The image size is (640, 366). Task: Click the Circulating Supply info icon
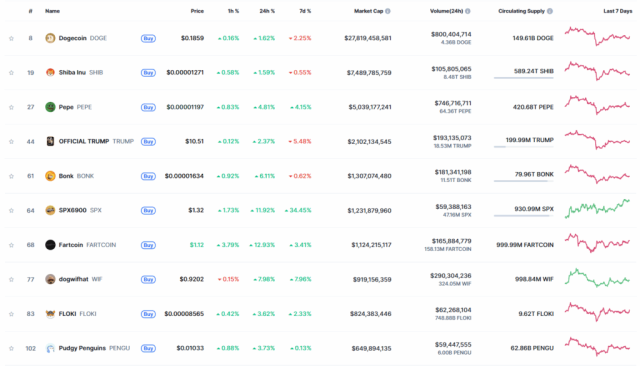[550, 11]
